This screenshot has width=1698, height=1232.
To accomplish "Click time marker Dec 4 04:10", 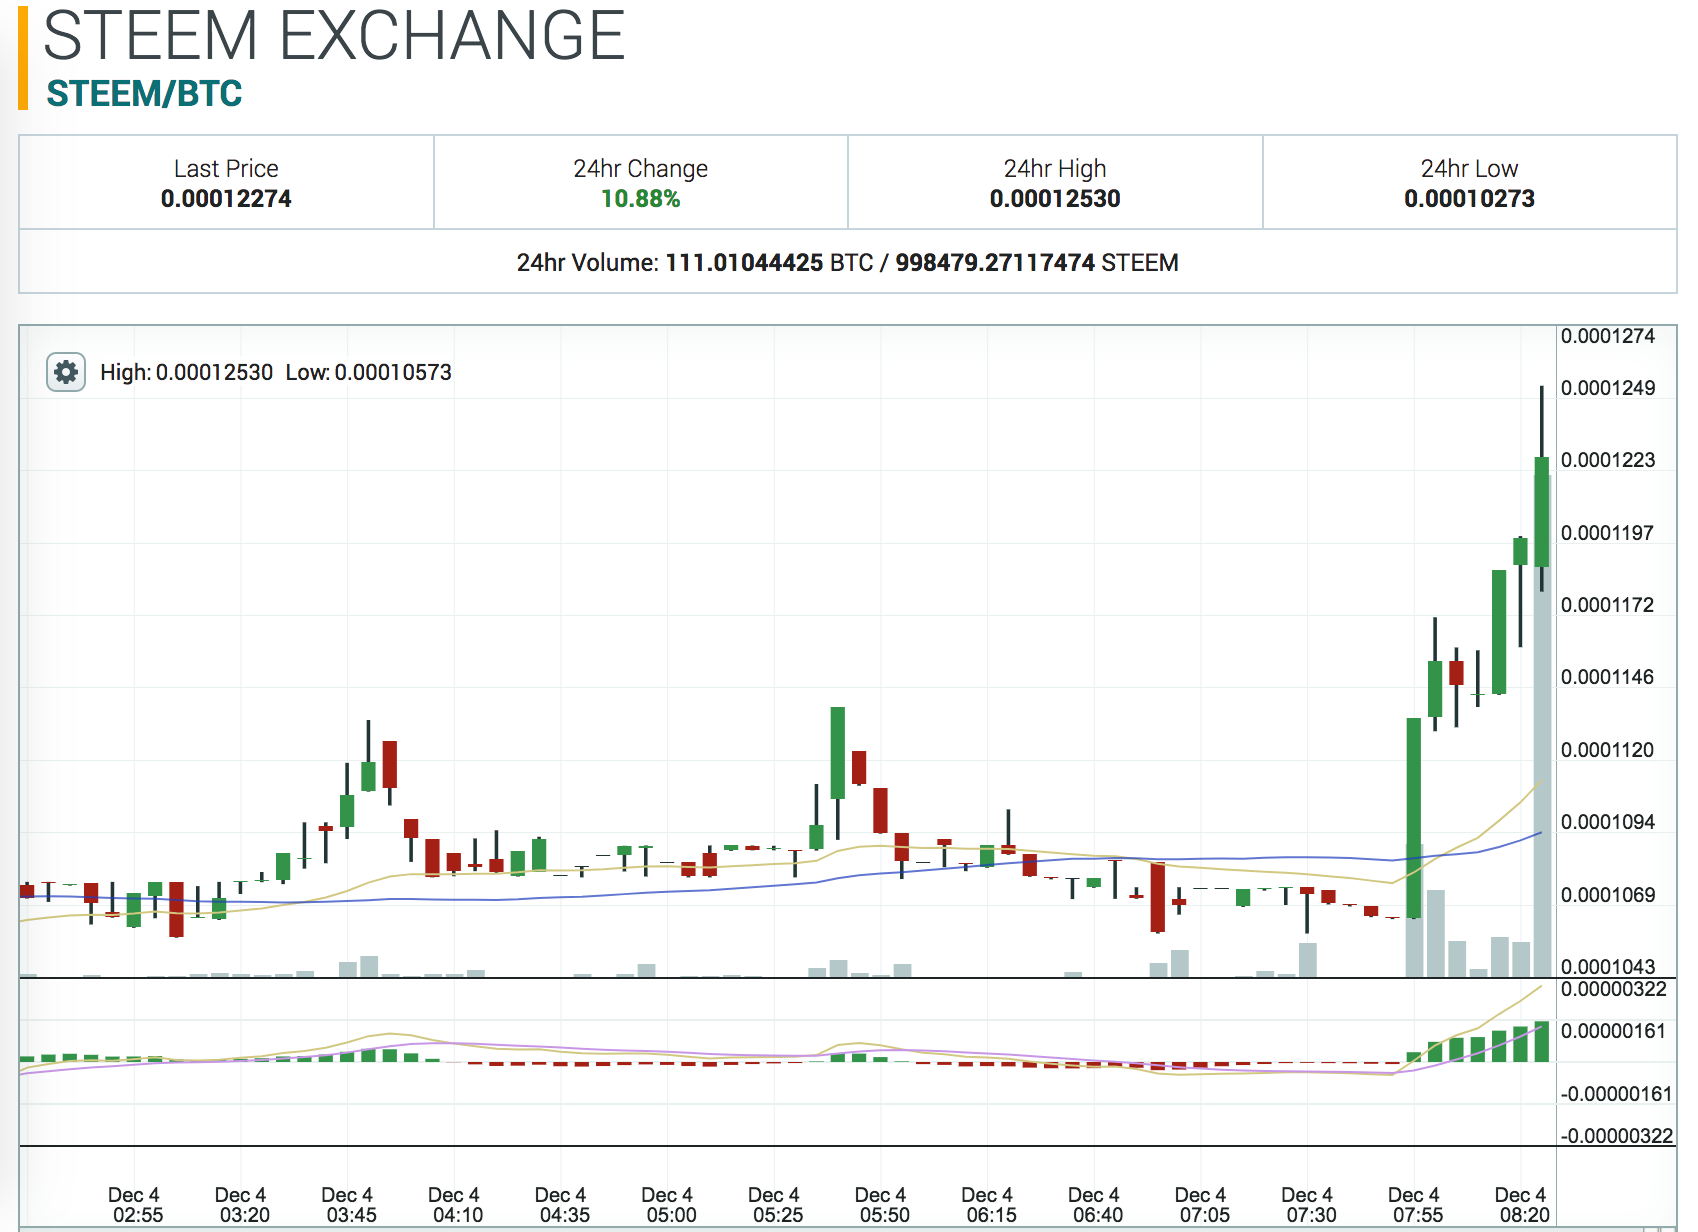I will click(x=455, y=1205).
